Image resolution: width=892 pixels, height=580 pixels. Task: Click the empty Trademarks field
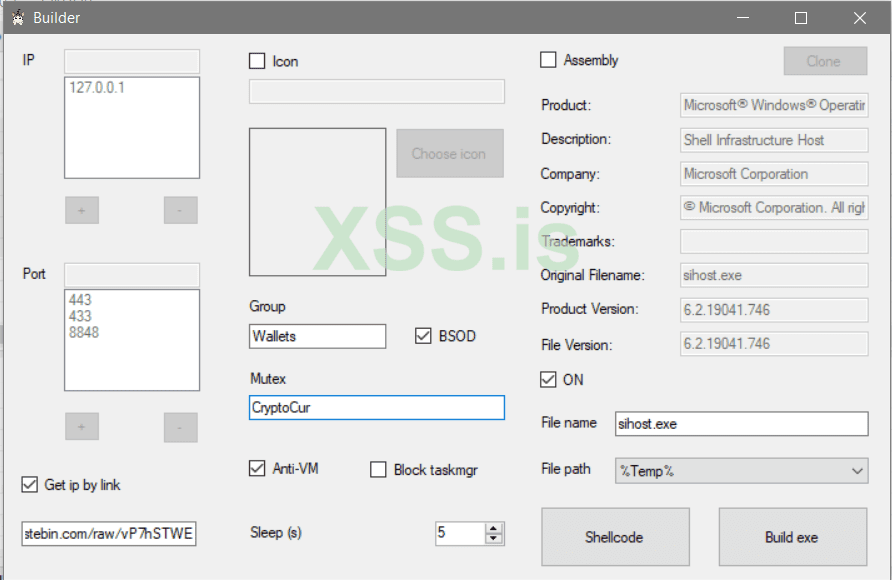click(774, 241)
